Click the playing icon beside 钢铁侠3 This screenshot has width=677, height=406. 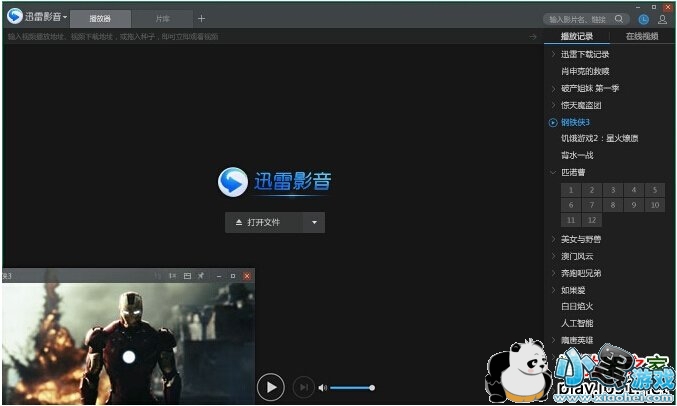(553, 123)
